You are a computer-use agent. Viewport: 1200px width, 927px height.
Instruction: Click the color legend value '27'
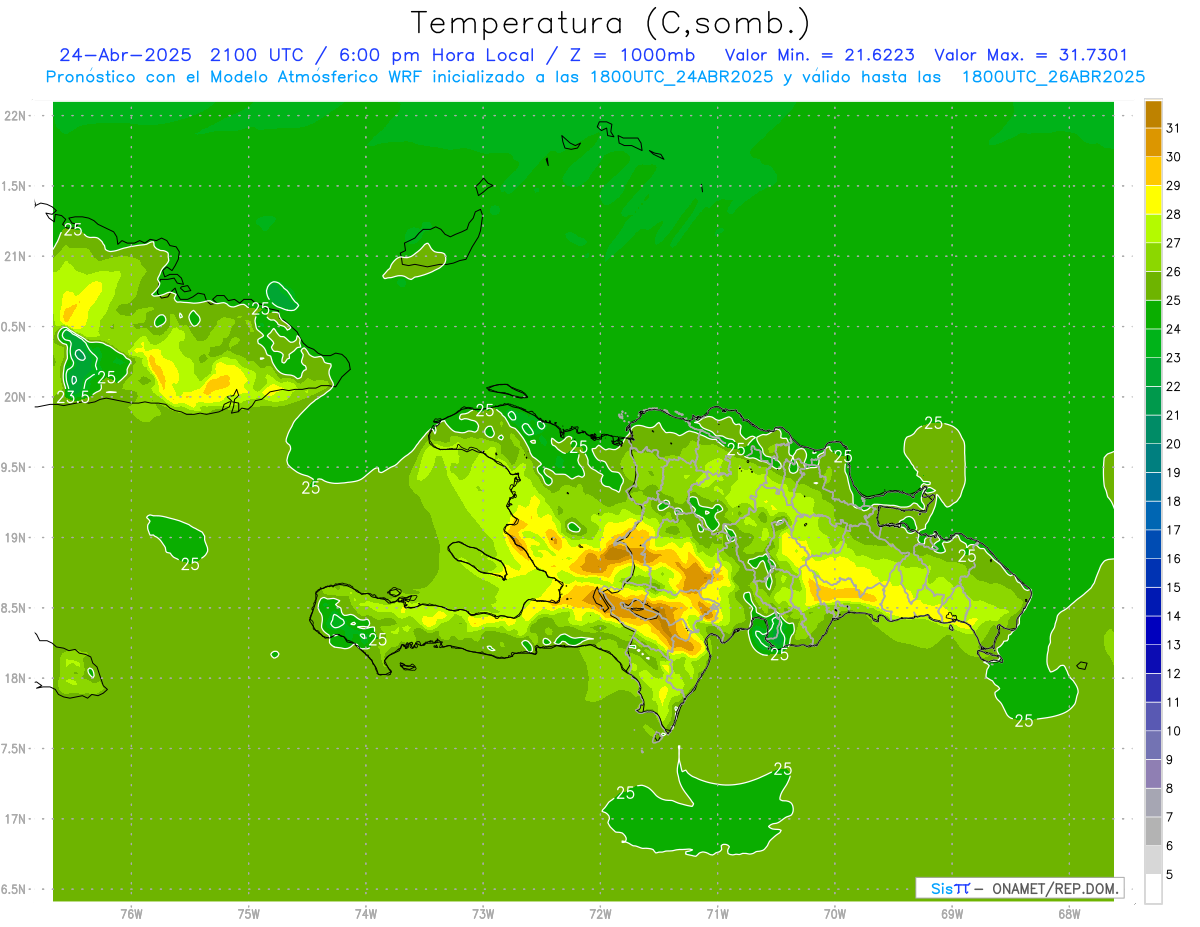[1174, 242]
